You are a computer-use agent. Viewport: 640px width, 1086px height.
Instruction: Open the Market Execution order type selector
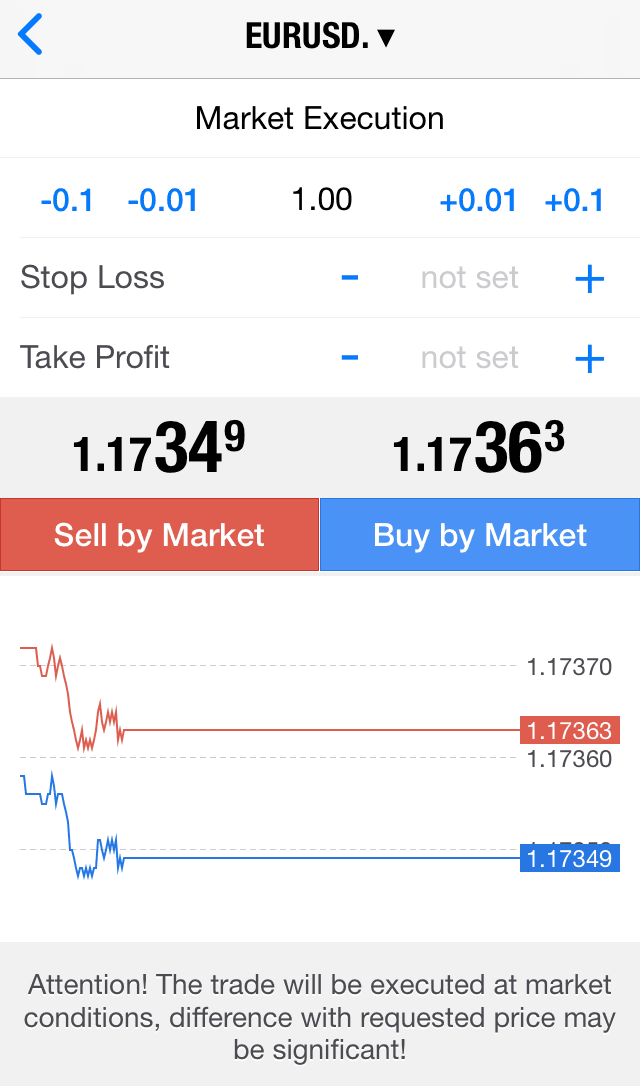[319, 118]
